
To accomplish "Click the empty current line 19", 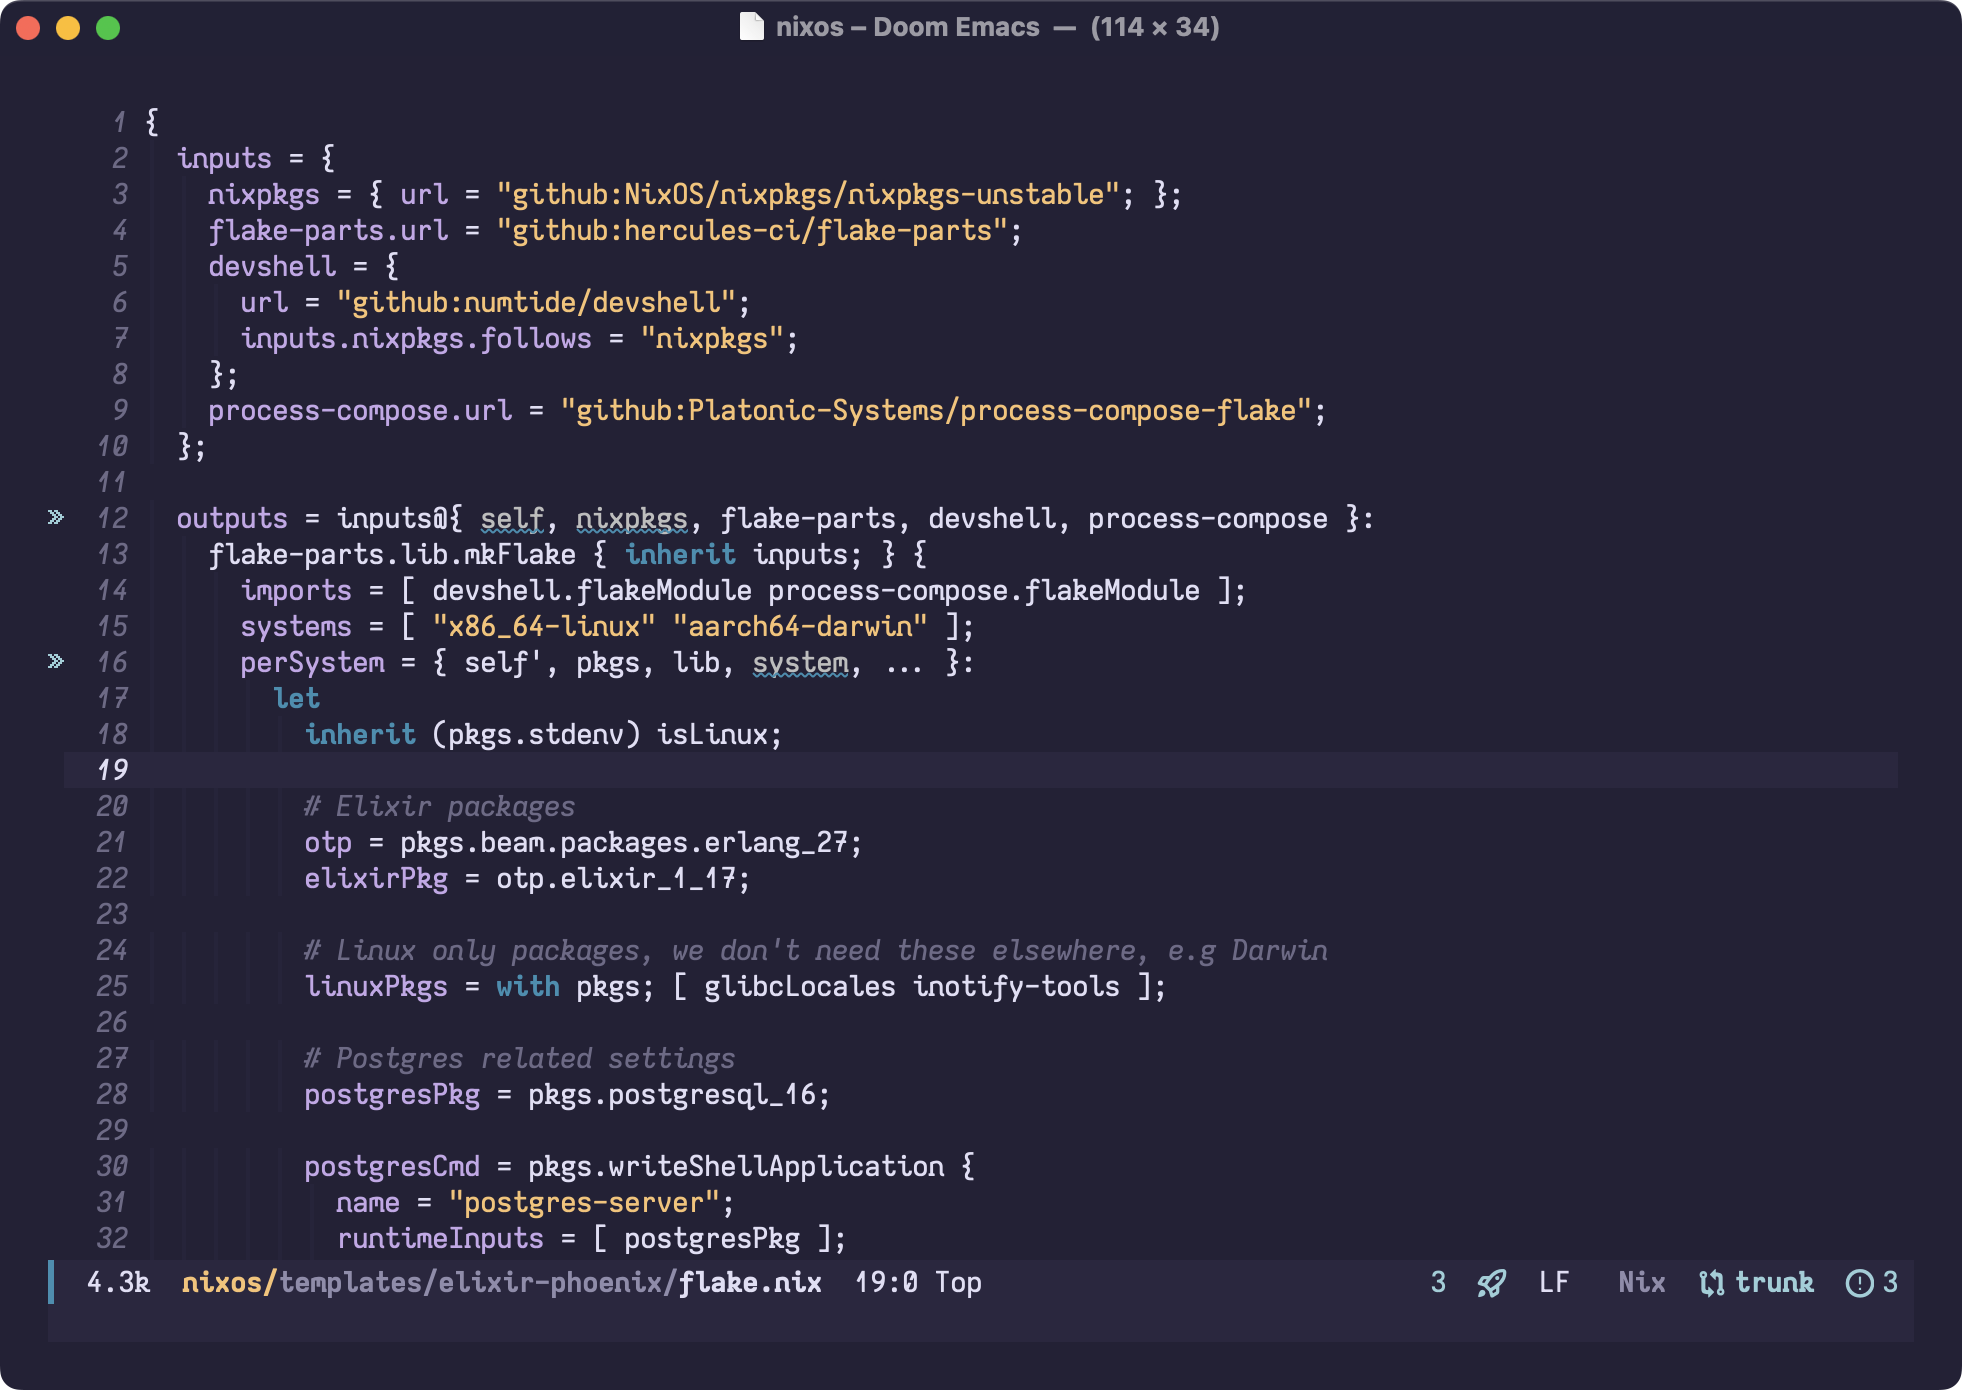I will tap(980, 770).
